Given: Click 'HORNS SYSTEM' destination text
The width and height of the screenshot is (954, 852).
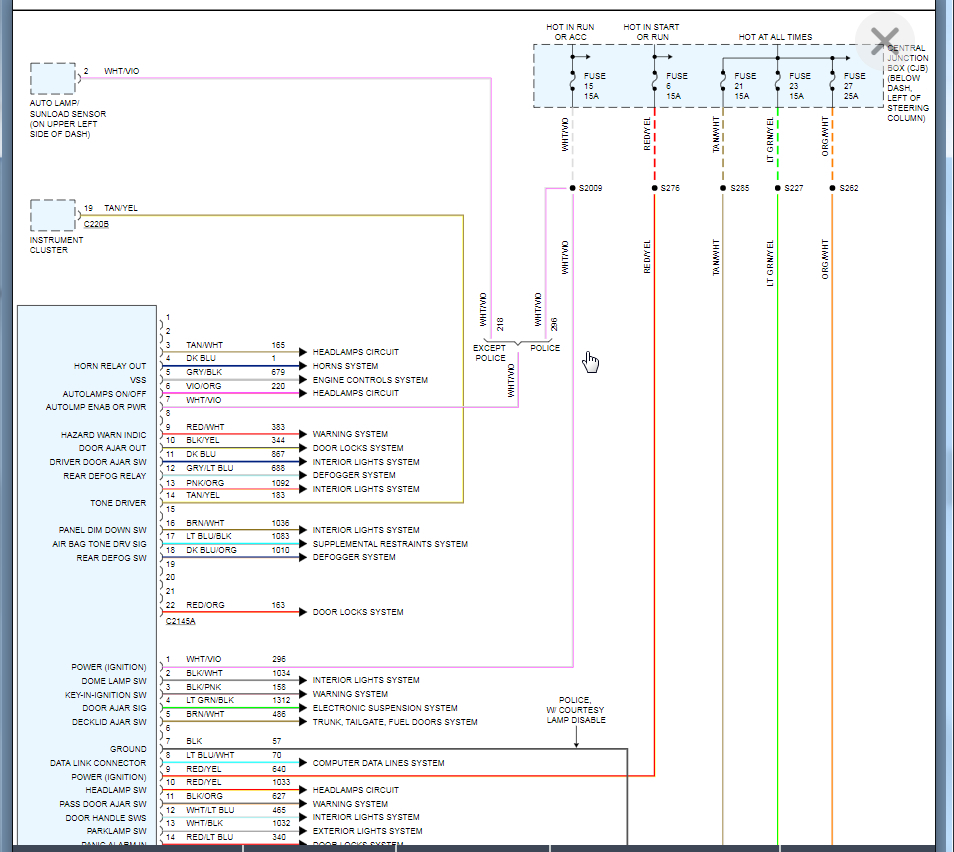Looking at the screenshot, I should click(345, 366).
